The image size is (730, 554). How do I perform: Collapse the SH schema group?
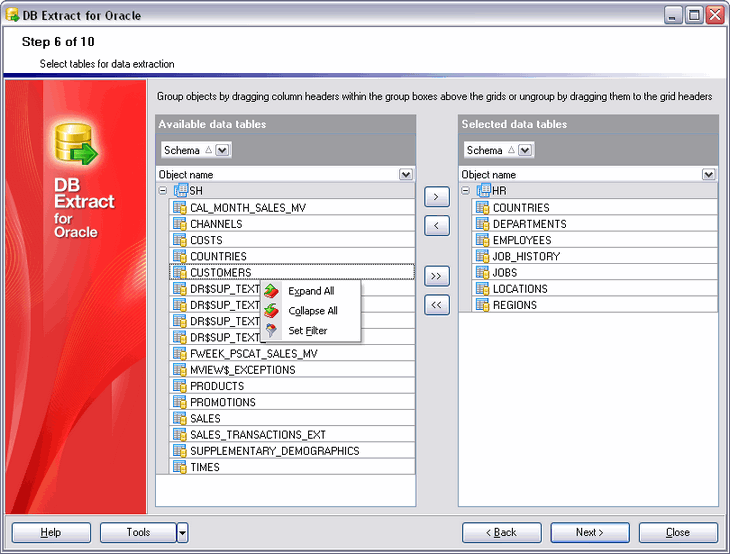click(x=162, y=190)
